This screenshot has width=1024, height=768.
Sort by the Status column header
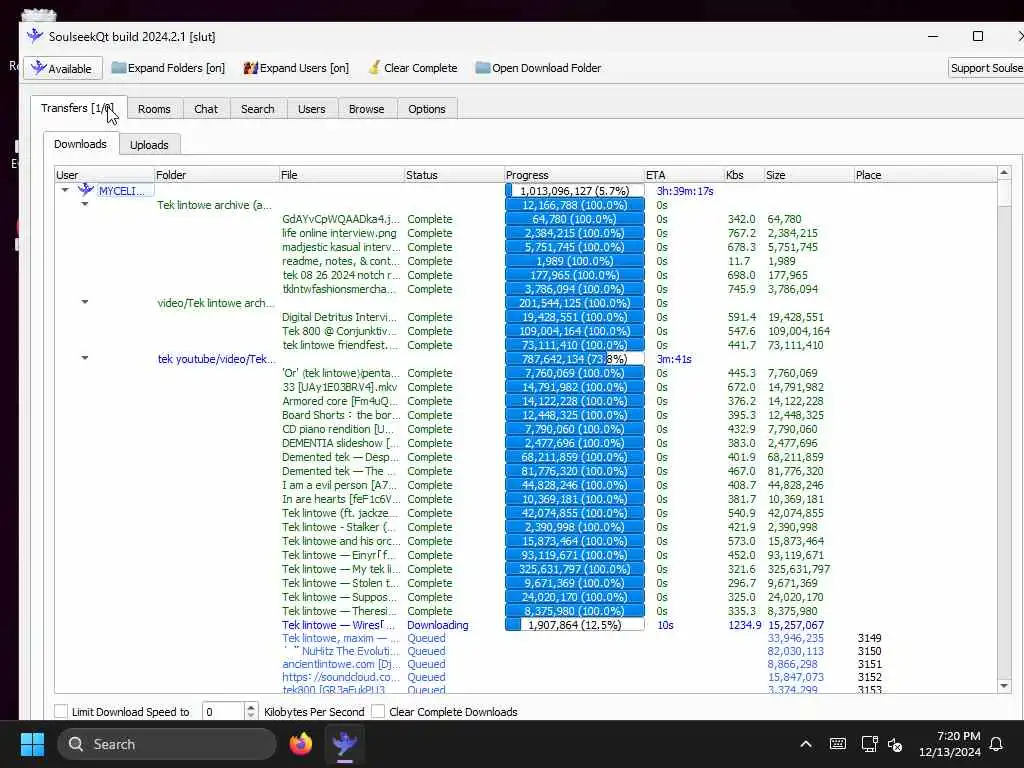click(454, 174)
